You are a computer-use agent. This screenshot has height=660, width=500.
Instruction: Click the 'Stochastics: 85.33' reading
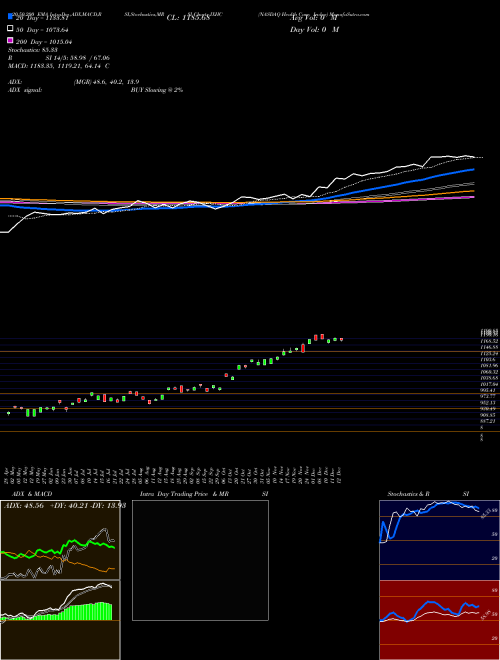coord(33,50)
